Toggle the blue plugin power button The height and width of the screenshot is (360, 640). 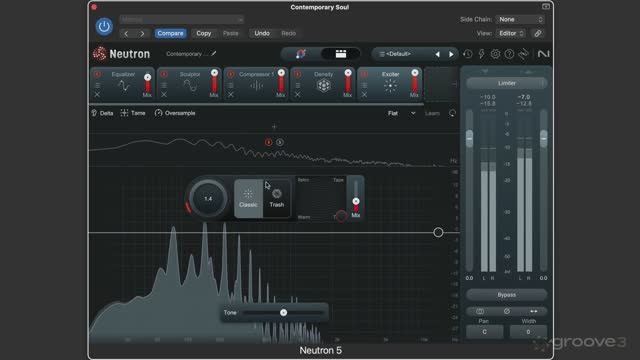(x=104, y=27)
